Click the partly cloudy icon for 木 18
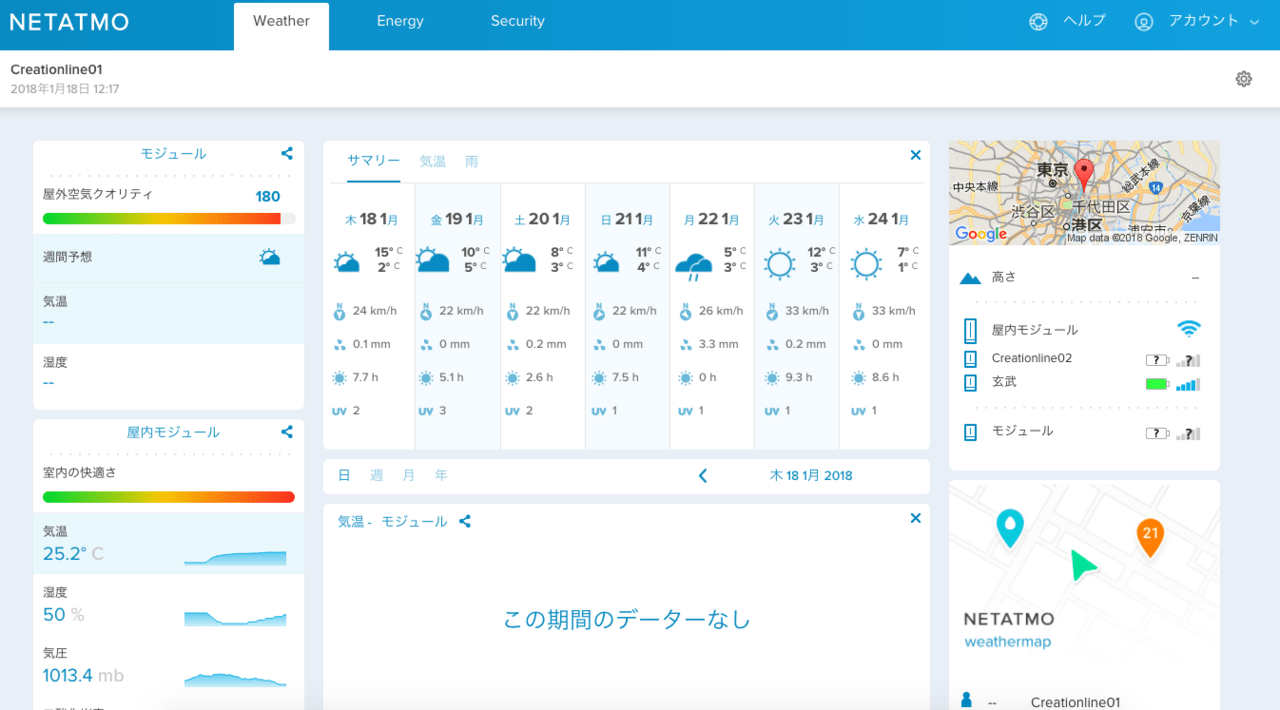Screen dimensions: 1280x710 coord(347,263)
